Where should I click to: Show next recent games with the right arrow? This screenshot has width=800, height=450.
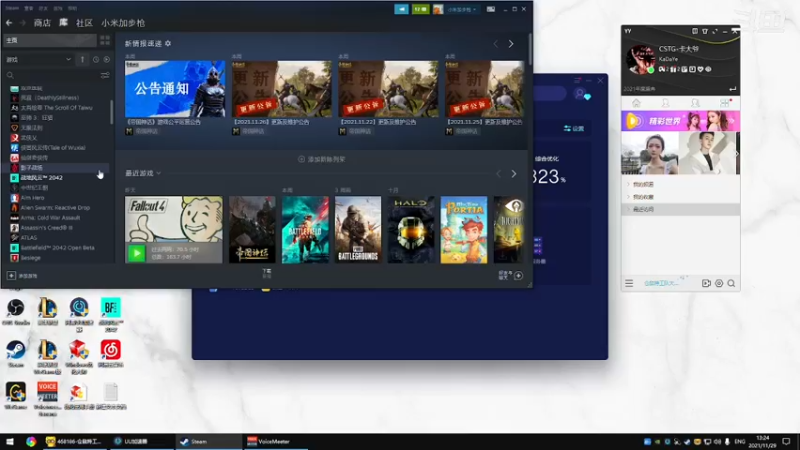(x=514, y=174)
